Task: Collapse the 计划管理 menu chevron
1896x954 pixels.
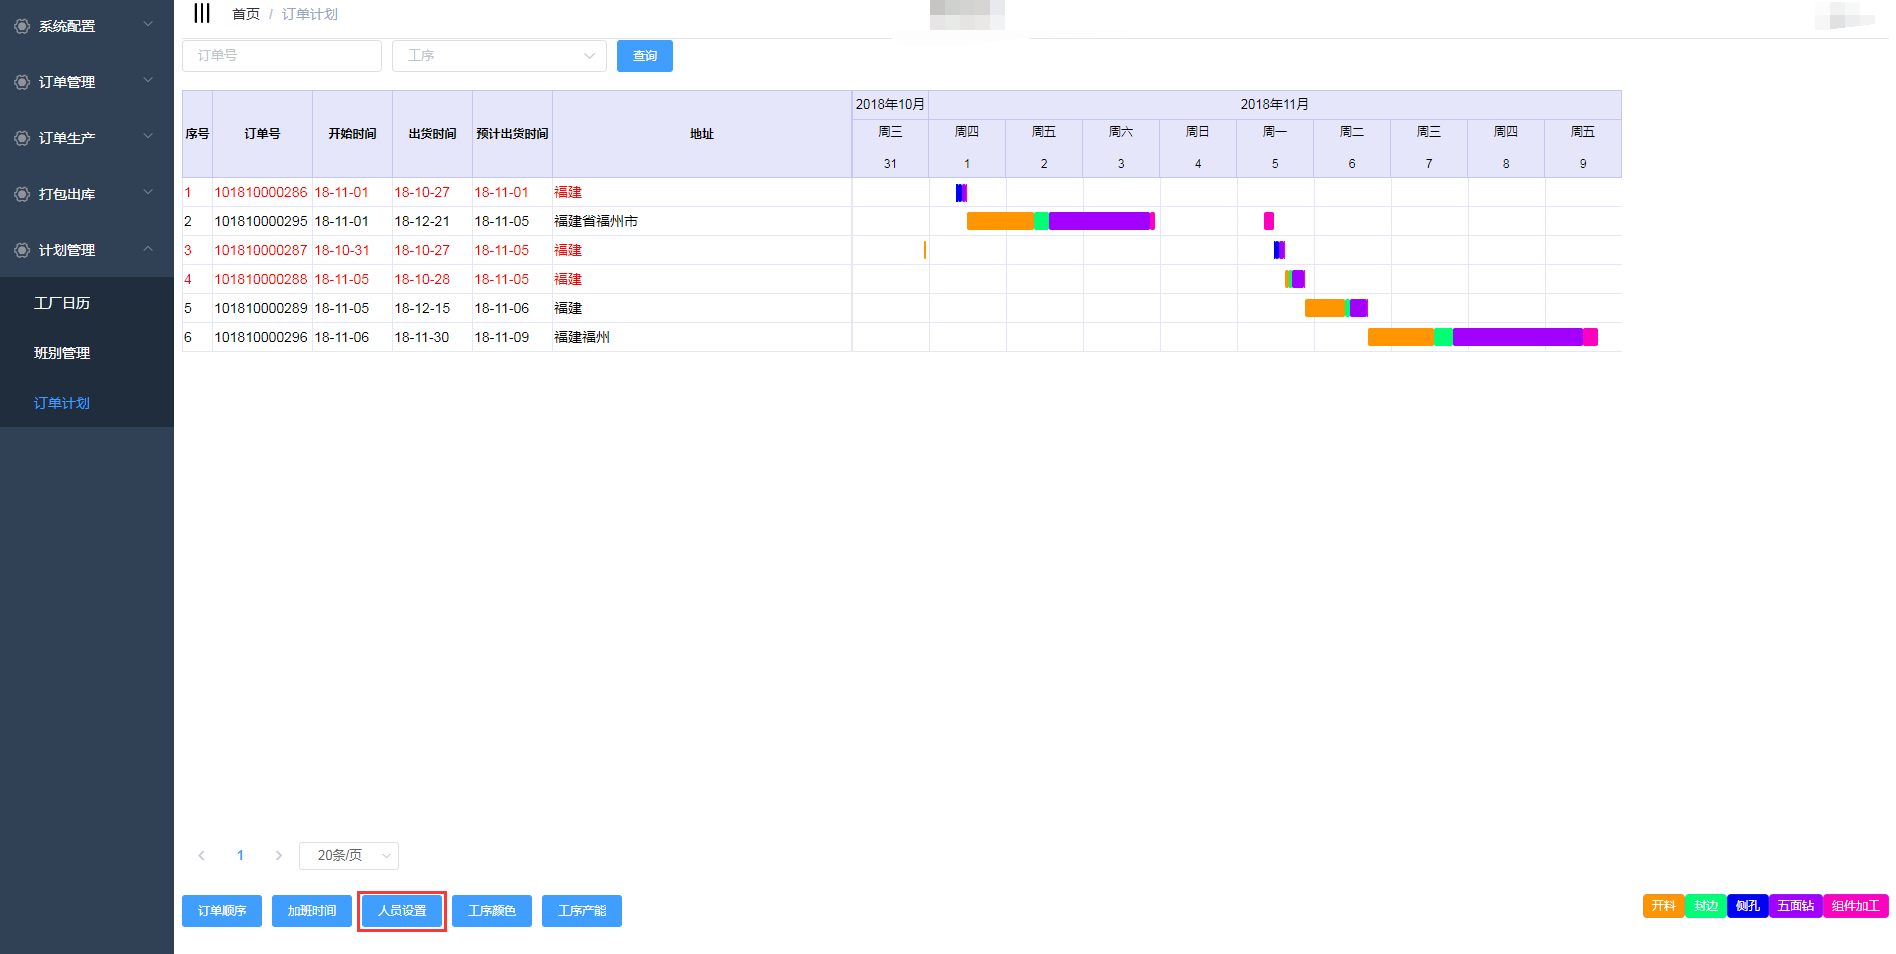Action: pos(148,249)
